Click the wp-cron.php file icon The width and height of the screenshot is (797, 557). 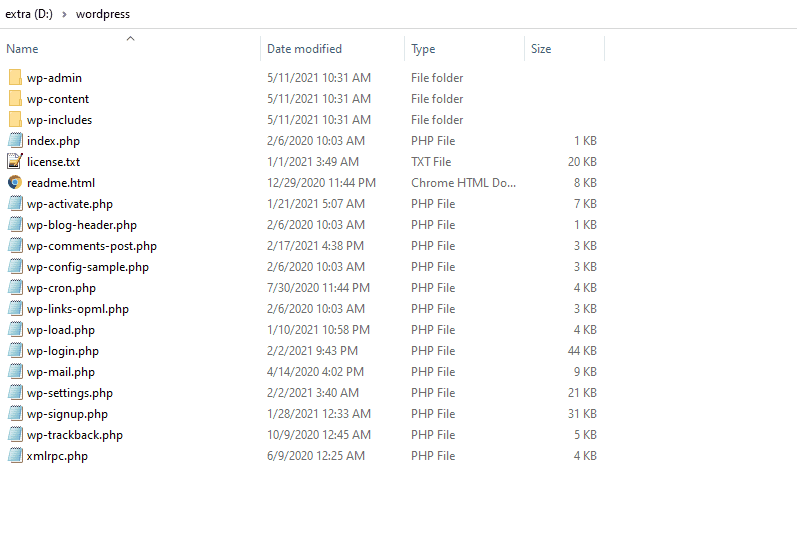(15, 288)
